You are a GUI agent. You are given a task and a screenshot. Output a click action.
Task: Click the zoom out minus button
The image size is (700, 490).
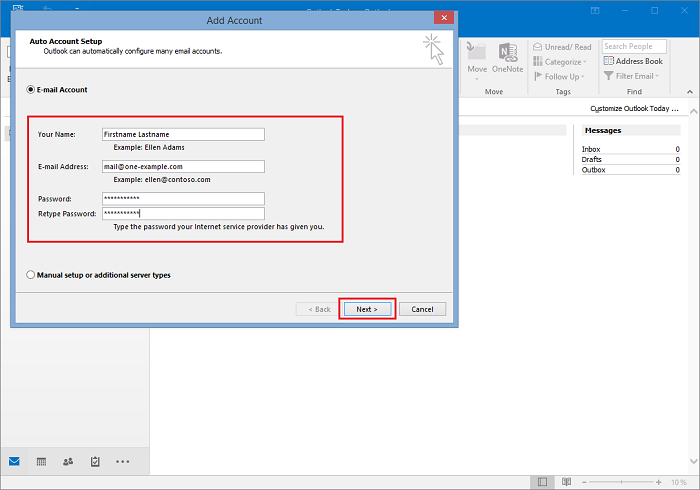584,482
